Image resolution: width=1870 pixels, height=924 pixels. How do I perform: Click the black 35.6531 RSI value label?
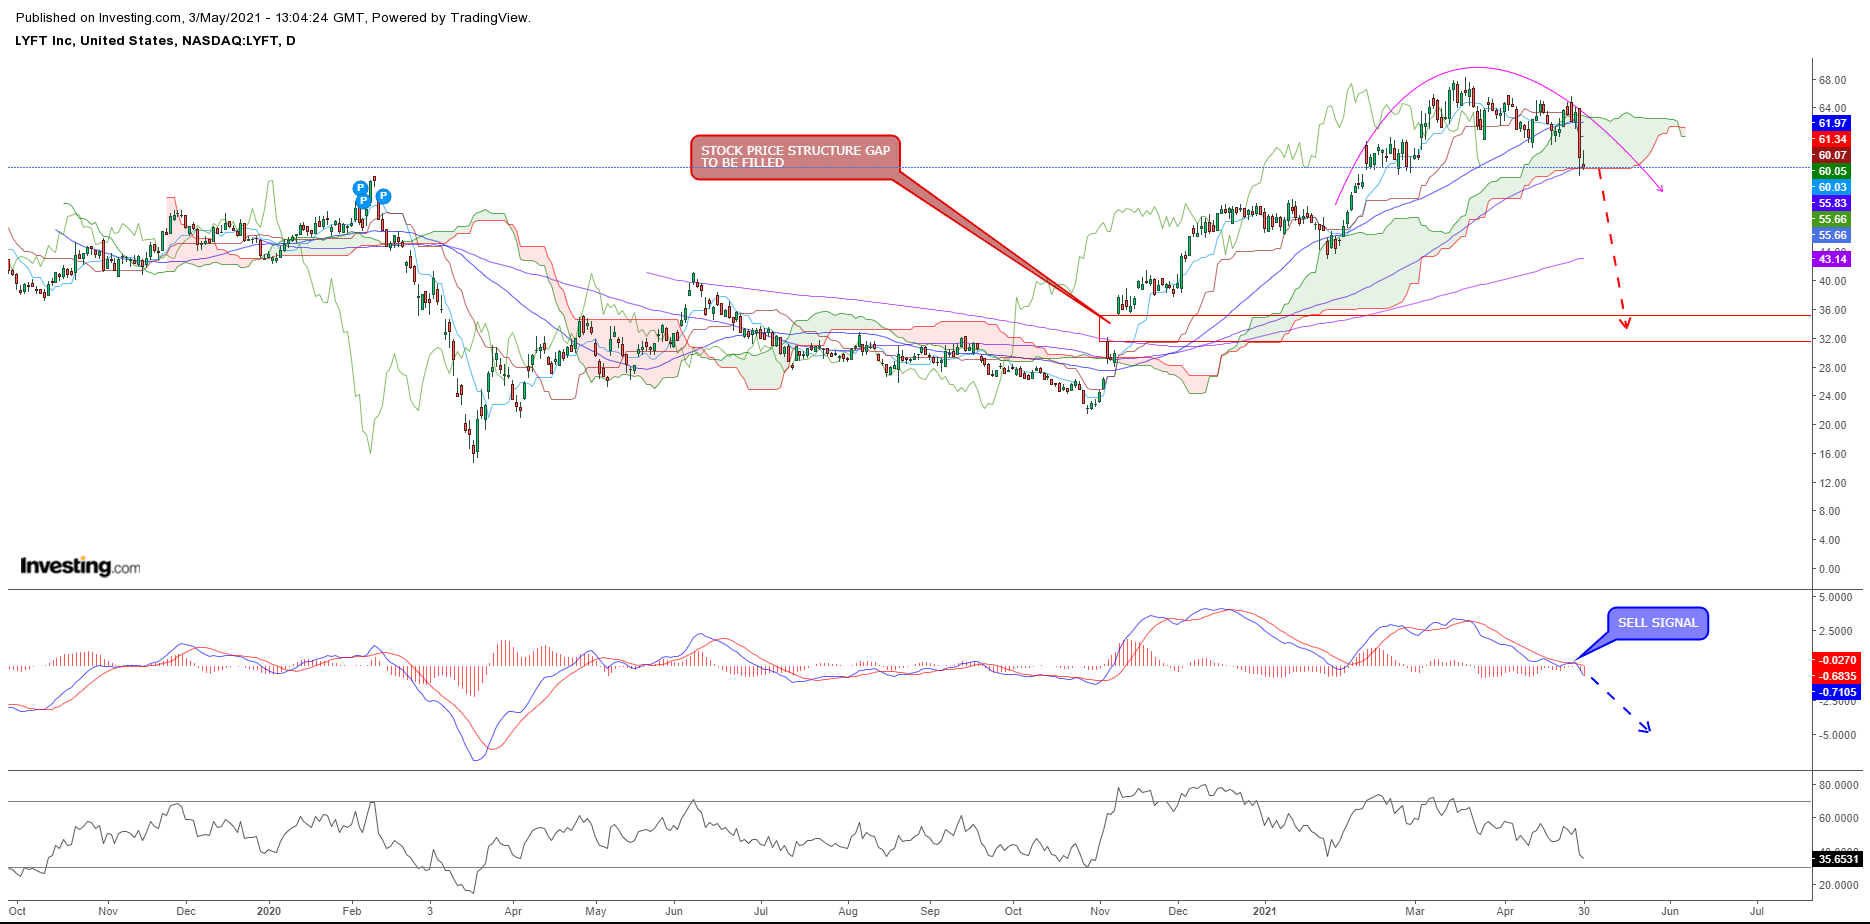(1837, 859)
